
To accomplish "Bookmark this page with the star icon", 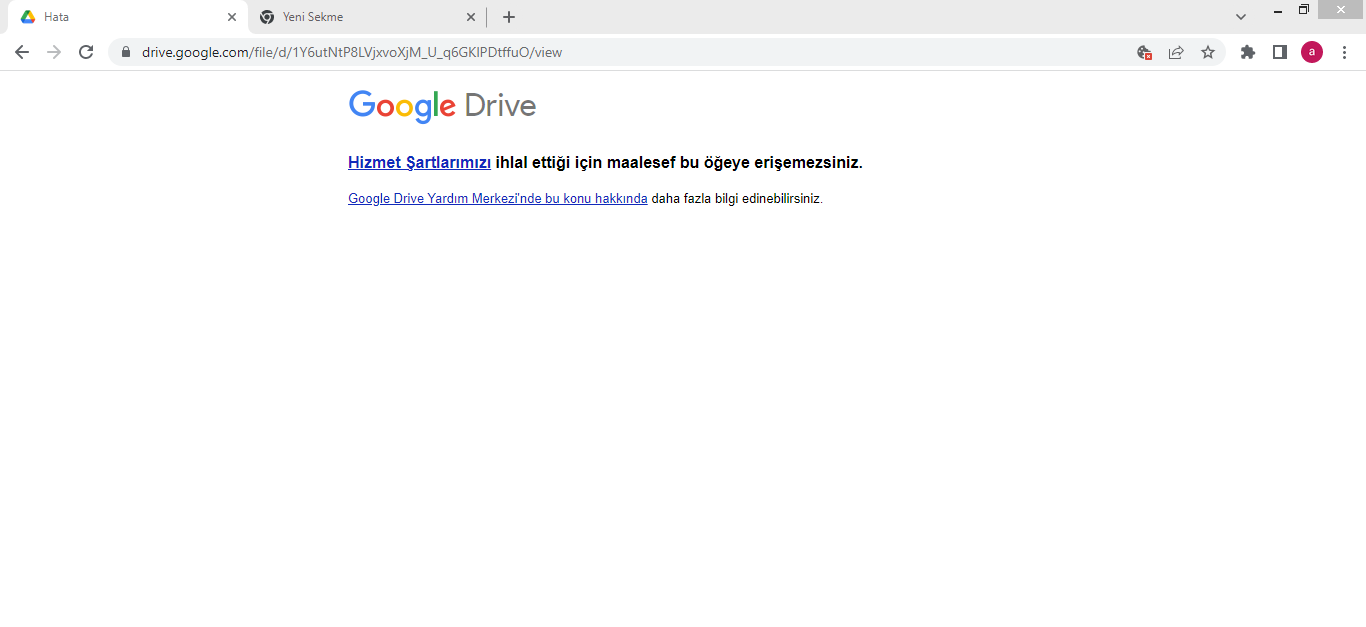I will point(1208,52).
